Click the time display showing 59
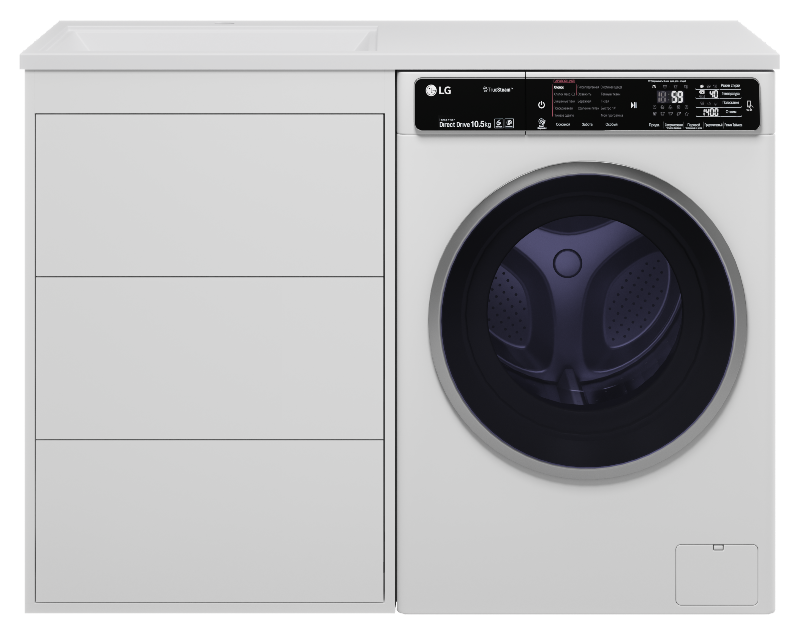The width and height of the screenshot is (800, 636). tap(673, 97)
